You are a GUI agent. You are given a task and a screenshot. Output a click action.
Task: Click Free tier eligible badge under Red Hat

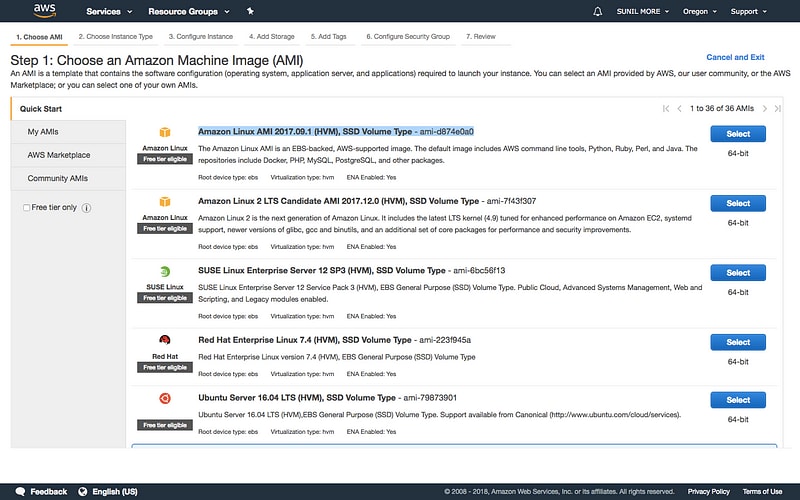click(x=165, y=367)
